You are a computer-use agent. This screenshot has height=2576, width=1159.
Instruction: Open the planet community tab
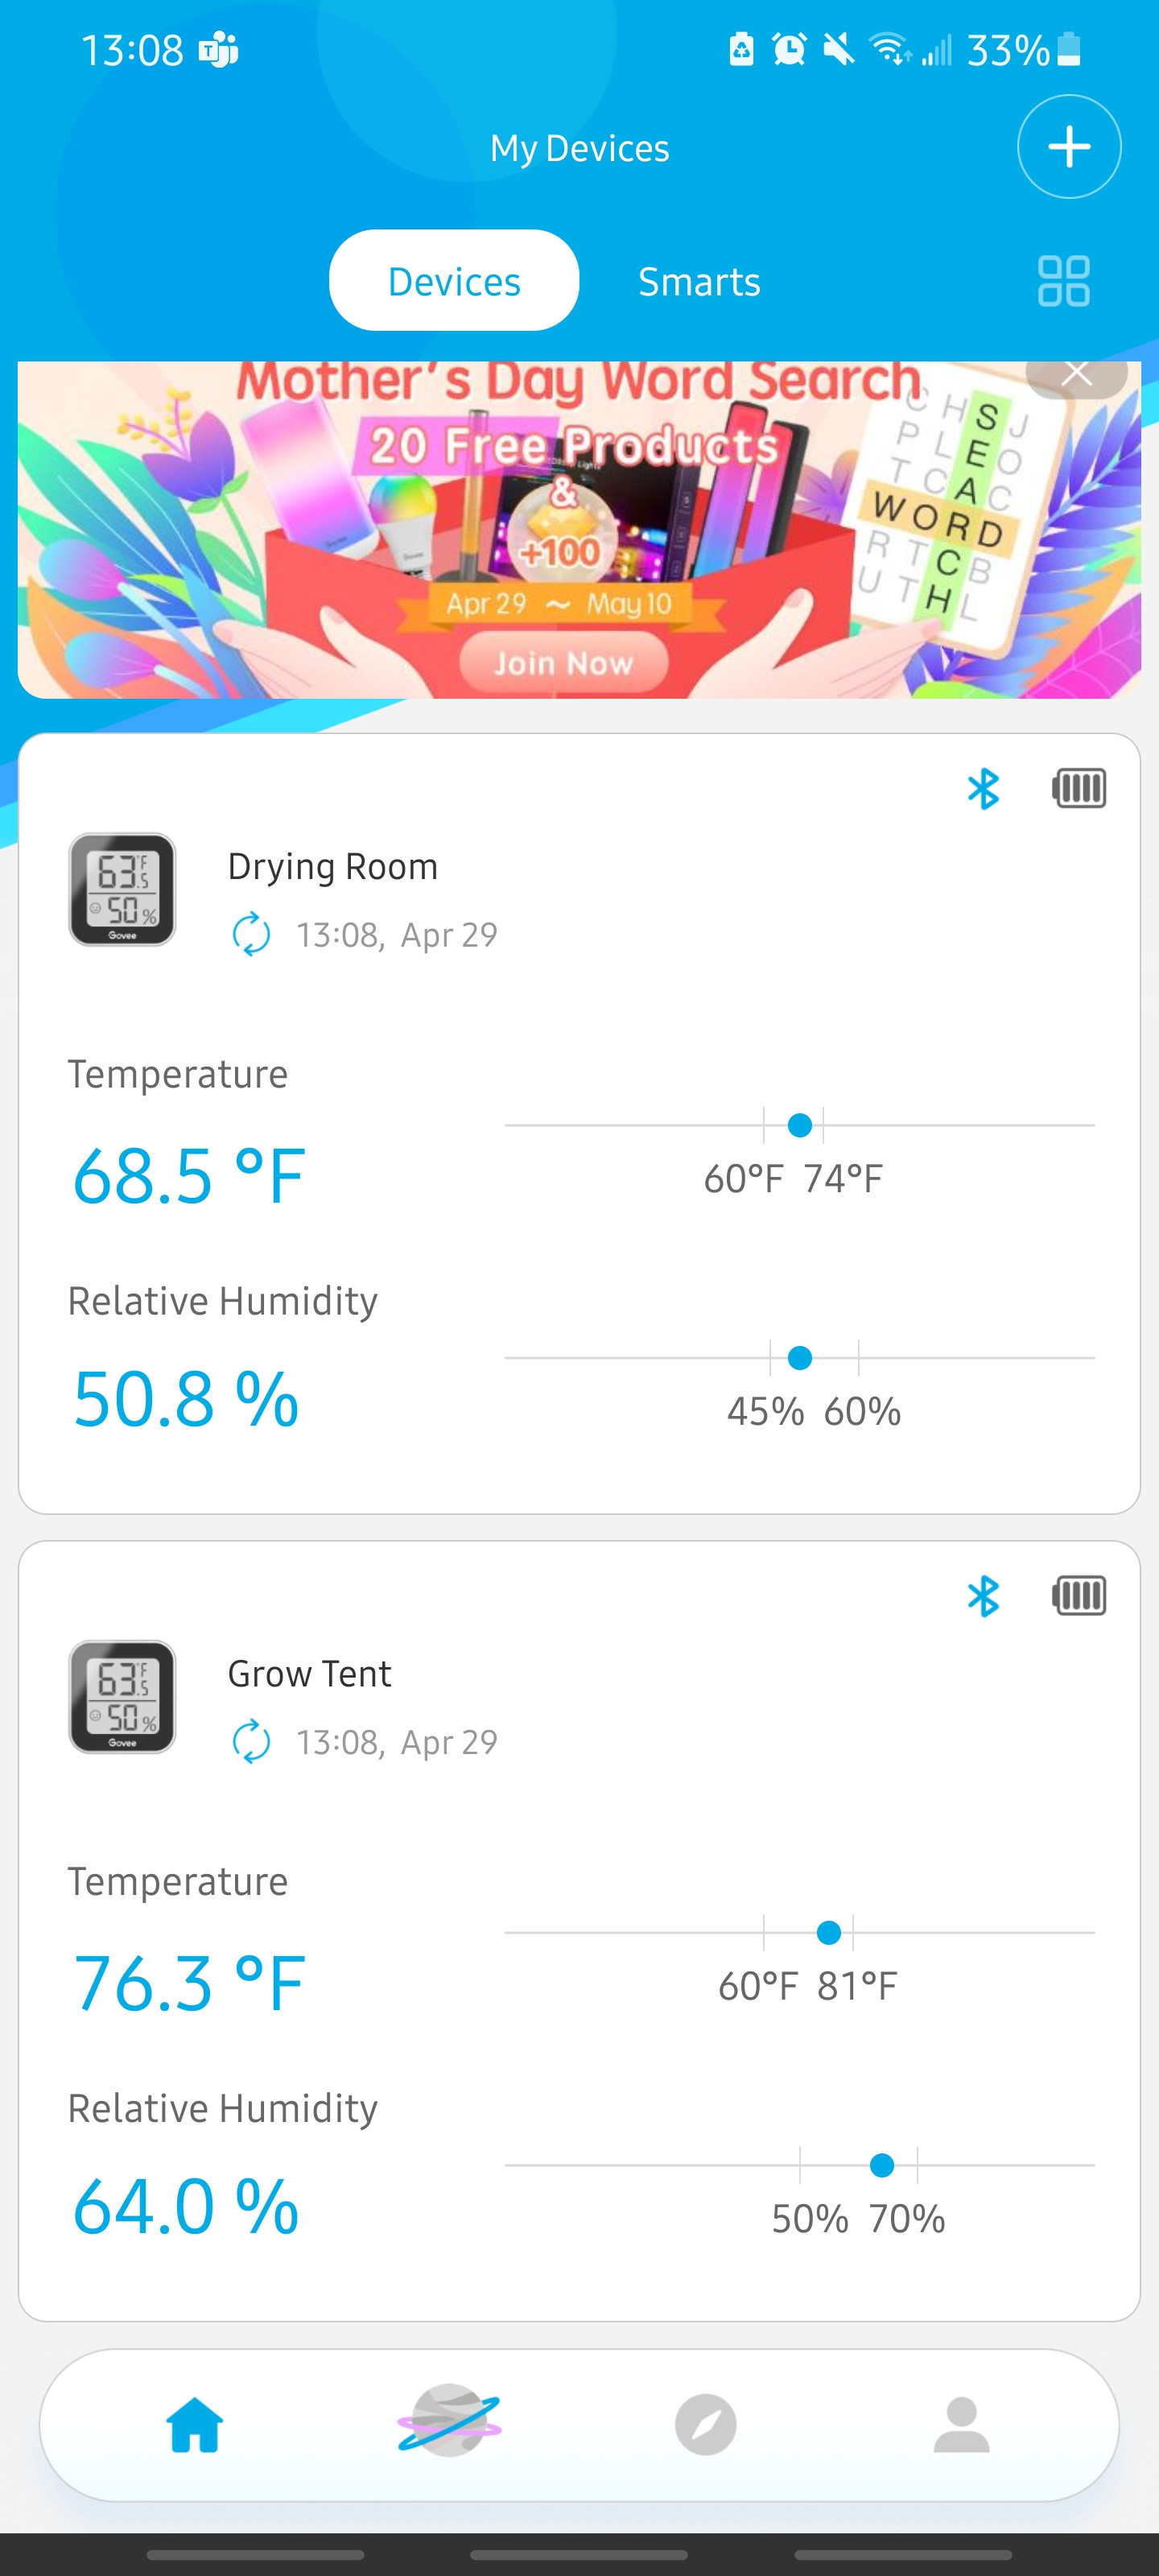pyautogui.click(x=449, y=2424)
